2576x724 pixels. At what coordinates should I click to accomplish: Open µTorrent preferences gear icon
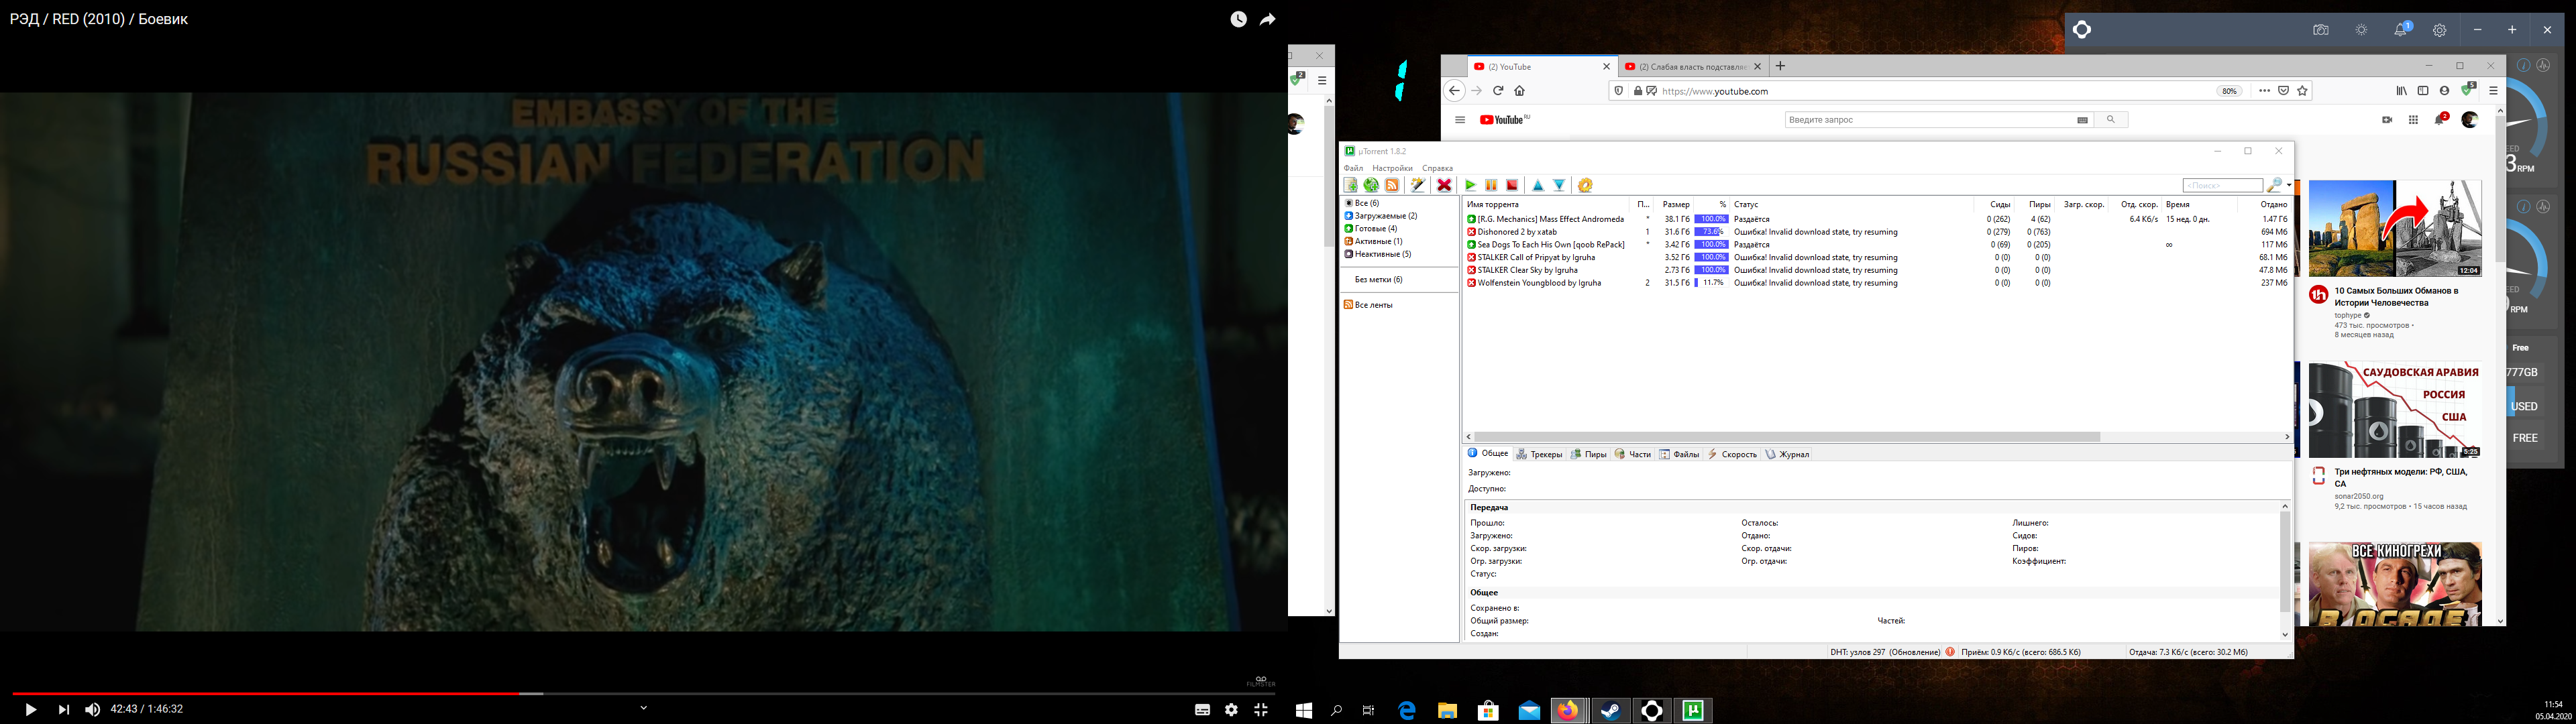[x=1585, y=185]
